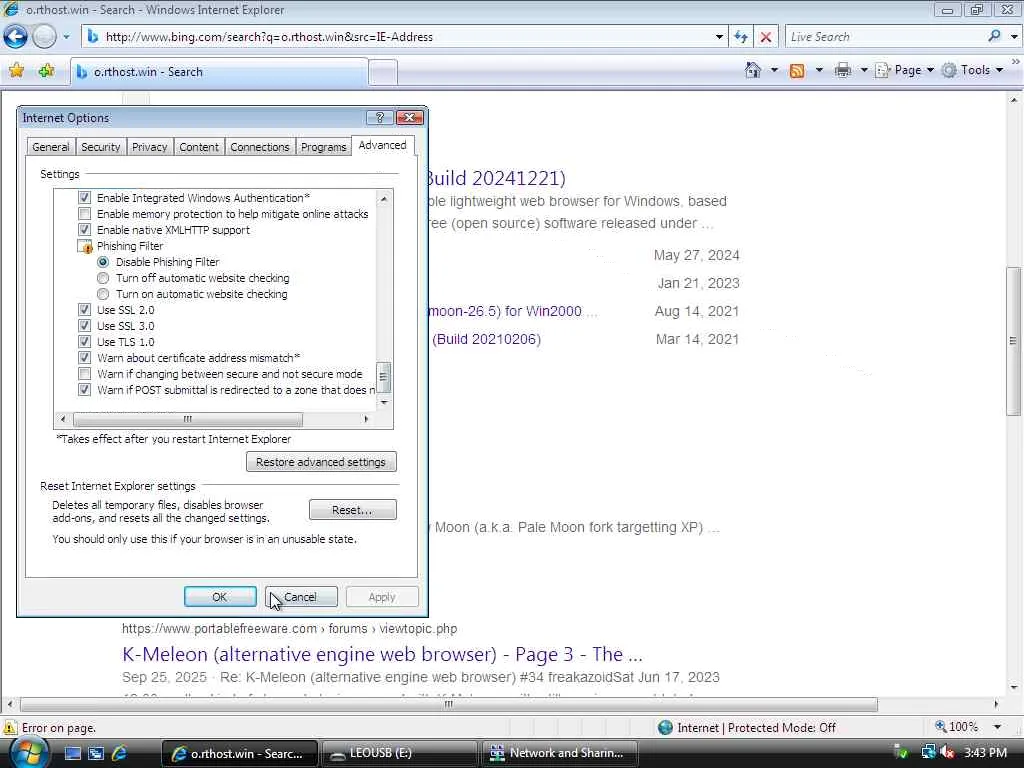Click the Refresh icon beside address bar
The height and width of the screenshot is (768, 1024).
741,37
